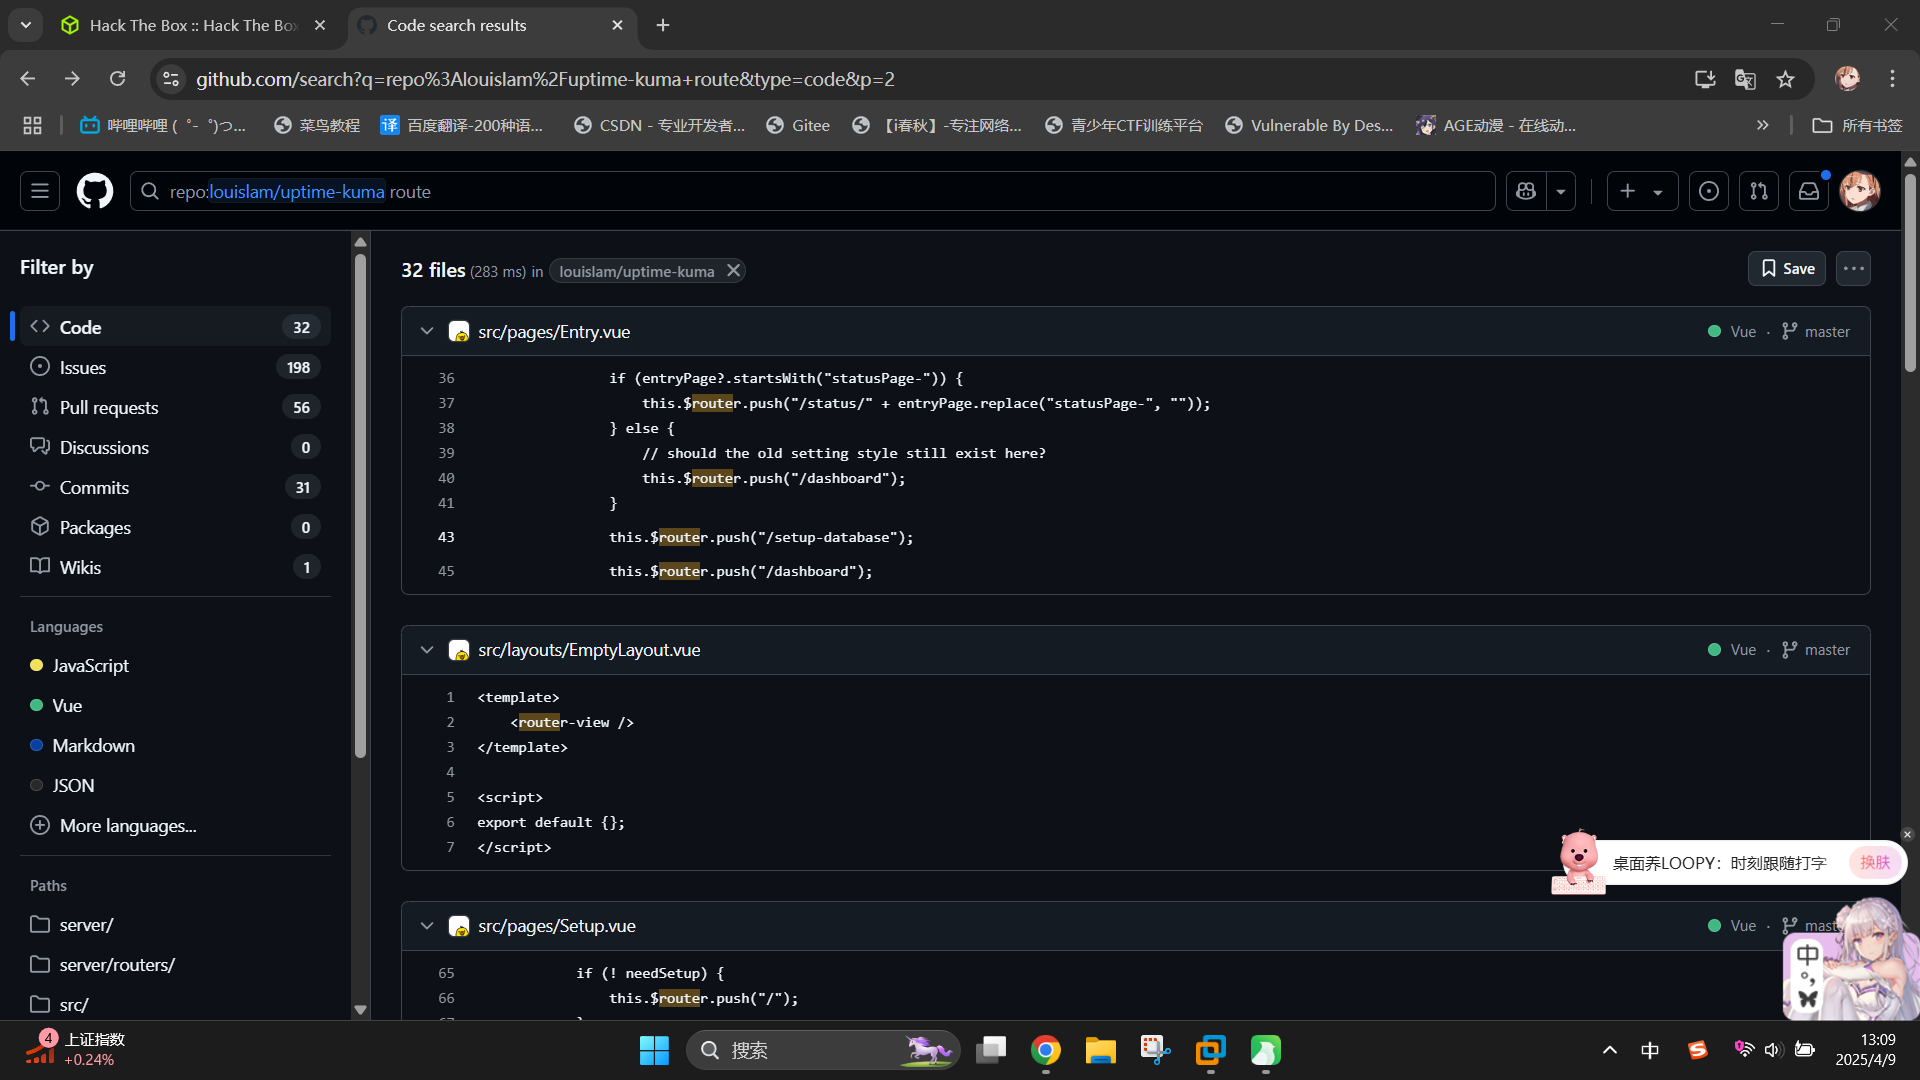Save this search with the Save button

[1787, 268]
